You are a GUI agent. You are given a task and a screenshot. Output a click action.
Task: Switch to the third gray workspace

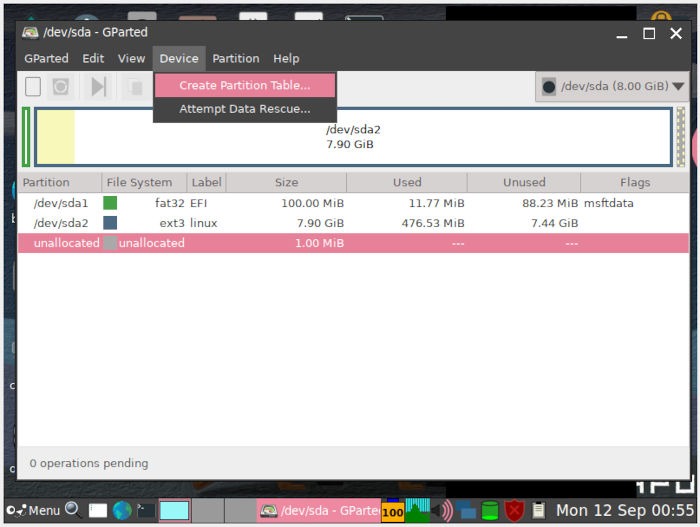tap(240, 510)
